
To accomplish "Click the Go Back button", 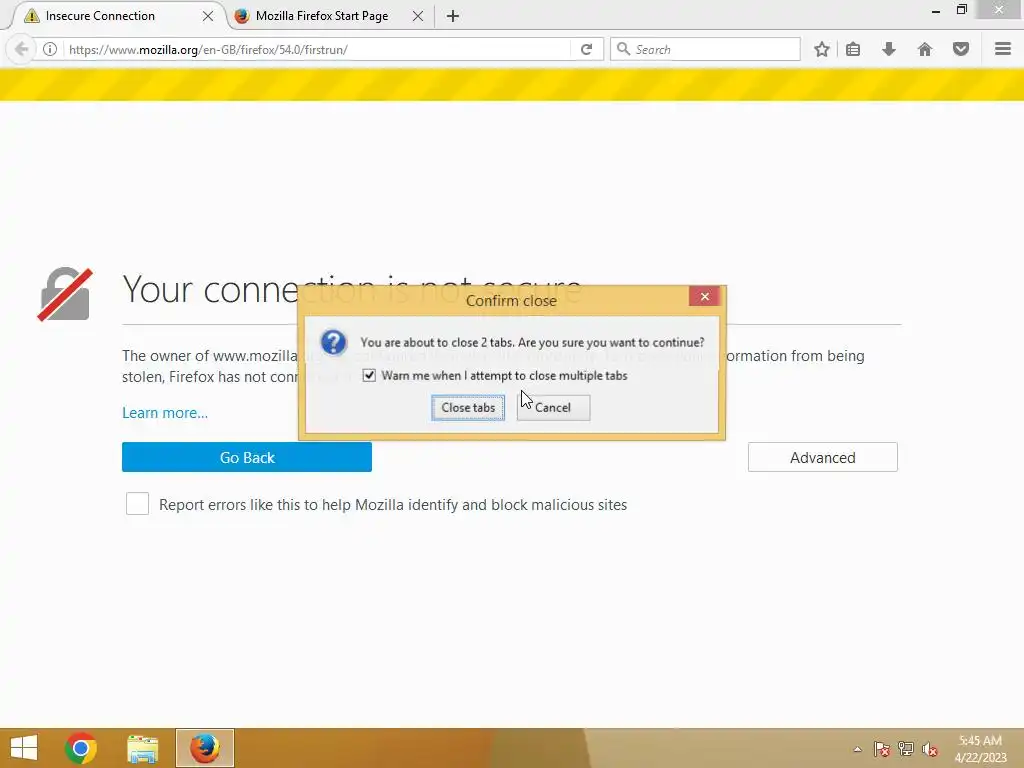I will [x=247, y=457].
